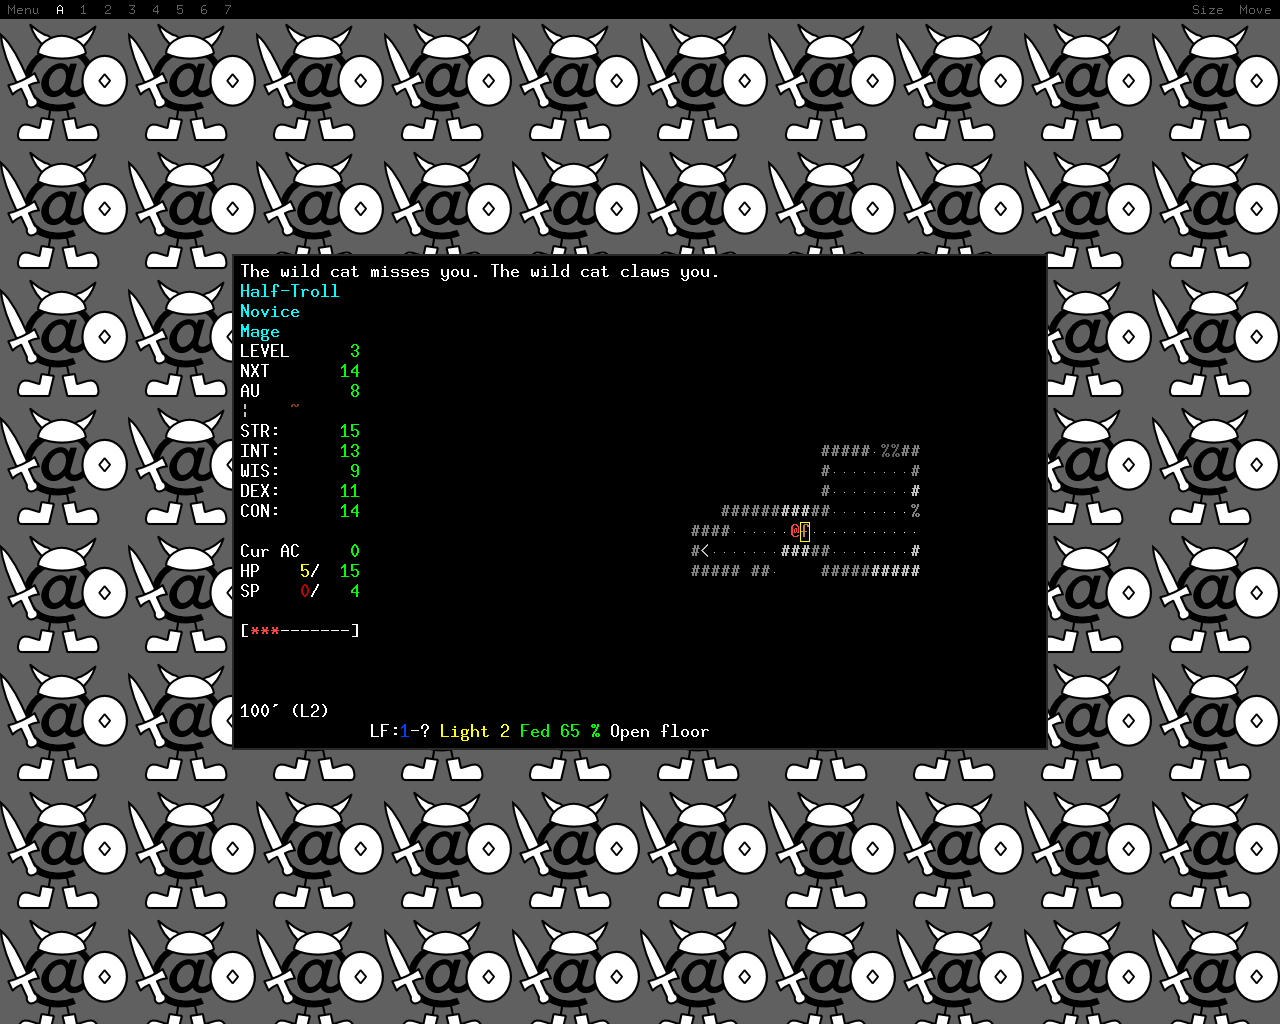Viewport: 1280px width, 1024px height.
Task: Switch to terminal window 1
Action: (x=83, y=9)
